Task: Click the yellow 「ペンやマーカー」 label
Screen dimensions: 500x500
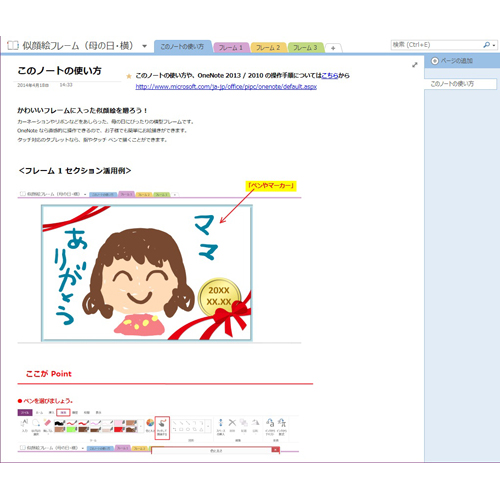Action: [x=271, y=186]
